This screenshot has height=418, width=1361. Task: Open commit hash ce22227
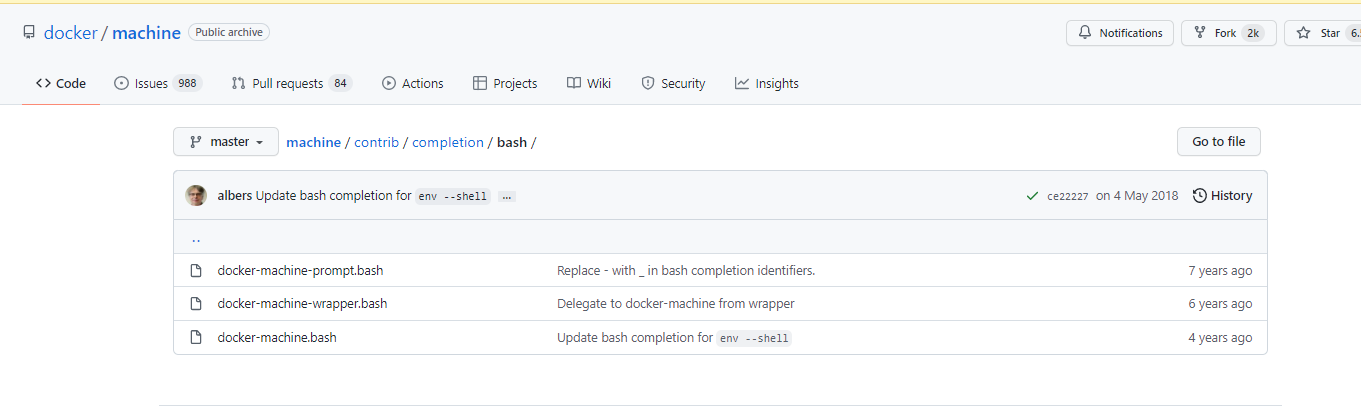click(x=1067, y=197)
